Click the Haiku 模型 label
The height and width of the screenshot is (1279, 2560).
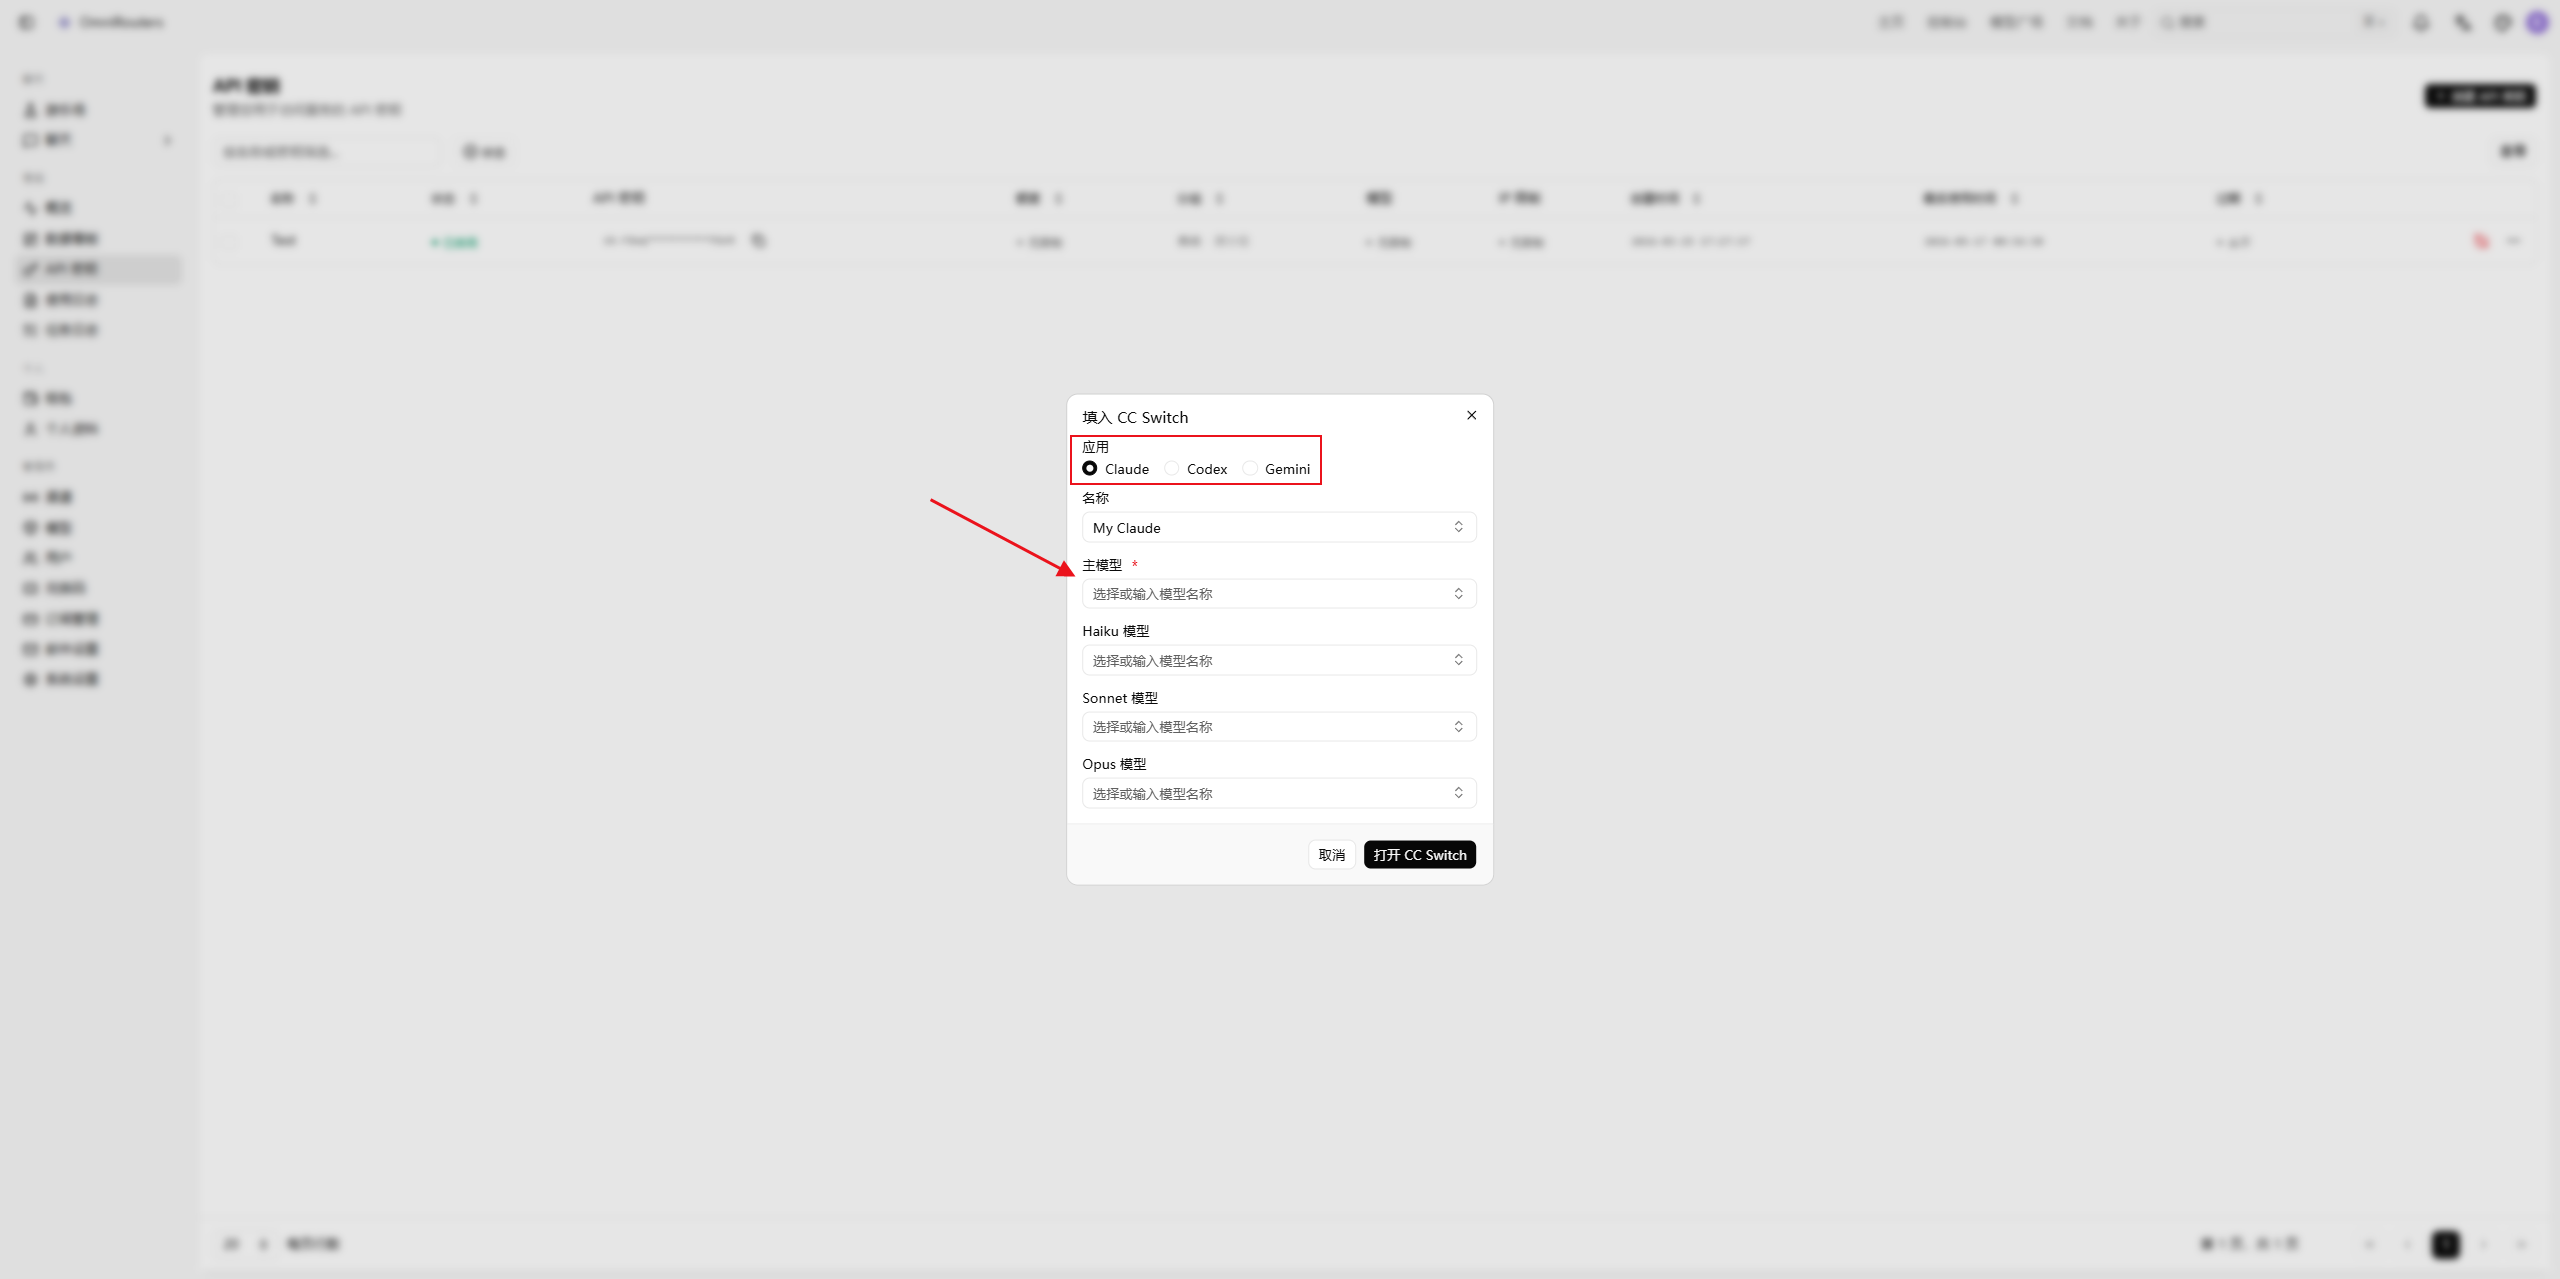(1115, 631)
